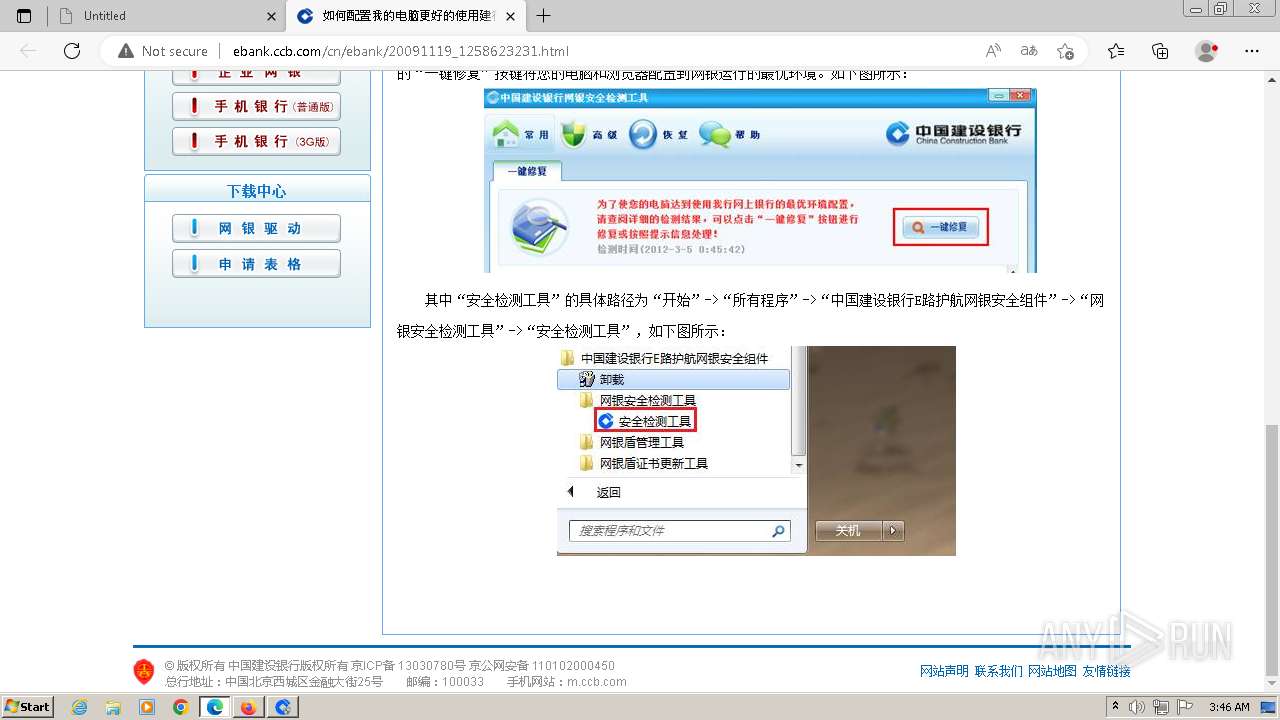Add this page to favorites
Viewport: 1280px width, 720px height.
[1065, 51]
